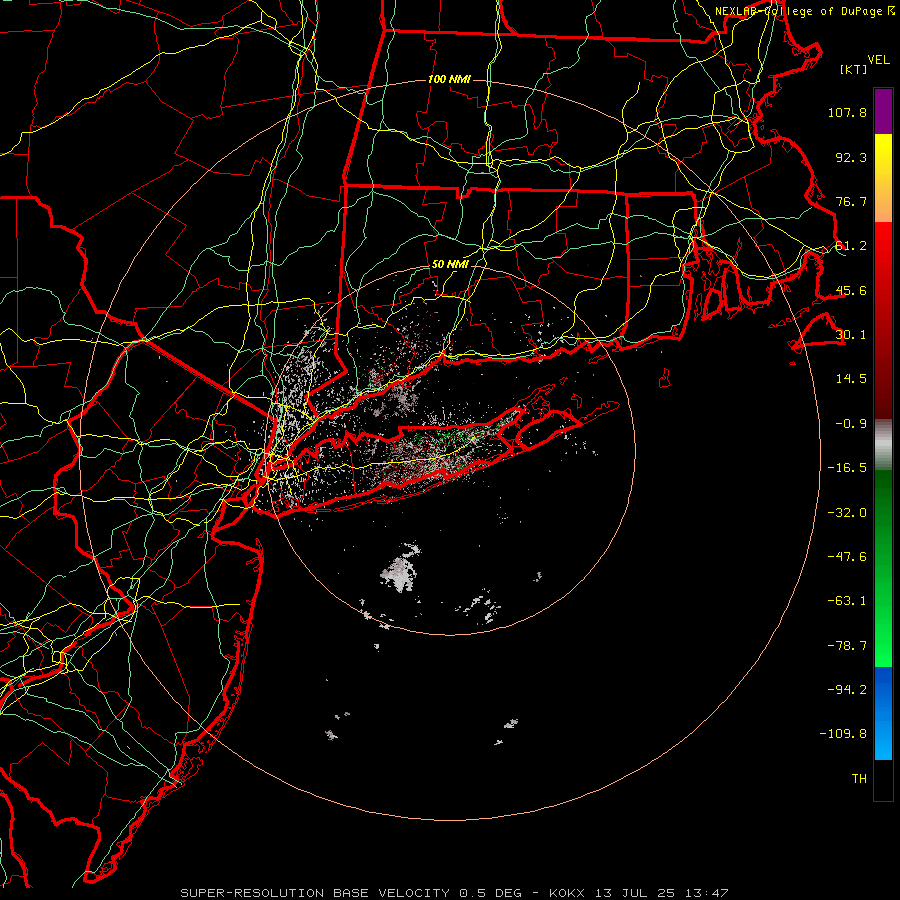Click the 45.6 velocity legend value
Viewport: 900px width, 900px height.
point(851,290)
